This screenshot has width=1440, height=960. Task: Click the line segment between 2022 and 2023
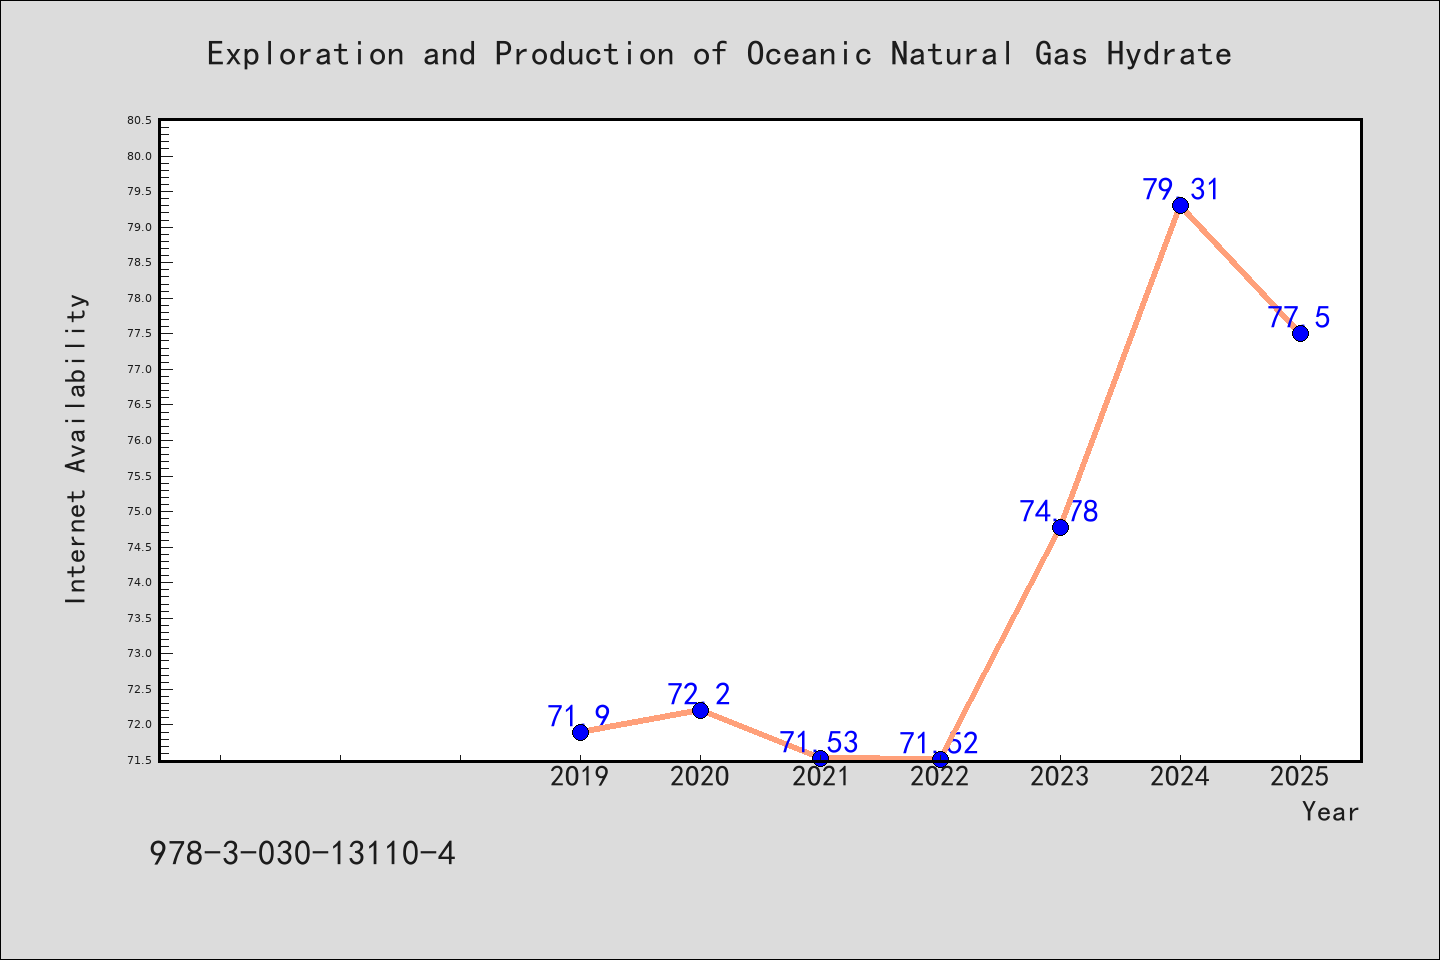click(x=1000, y=643)
